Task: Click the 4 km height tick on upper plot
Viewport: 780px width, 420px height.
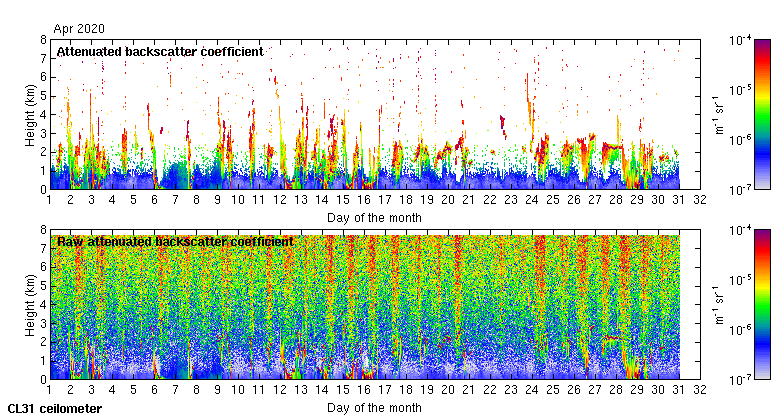Action: 43,114
